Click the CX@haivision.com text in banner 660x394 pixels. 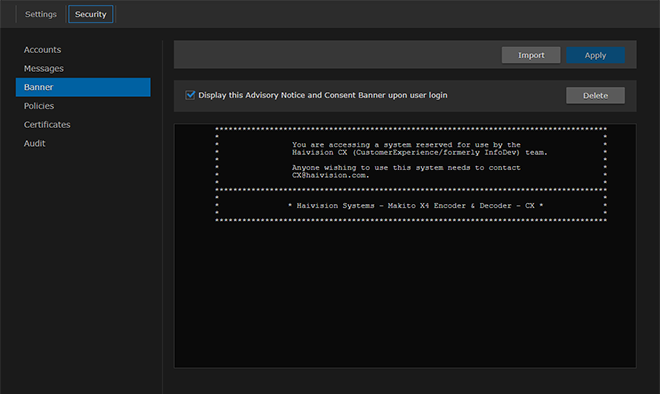[330, 176]
